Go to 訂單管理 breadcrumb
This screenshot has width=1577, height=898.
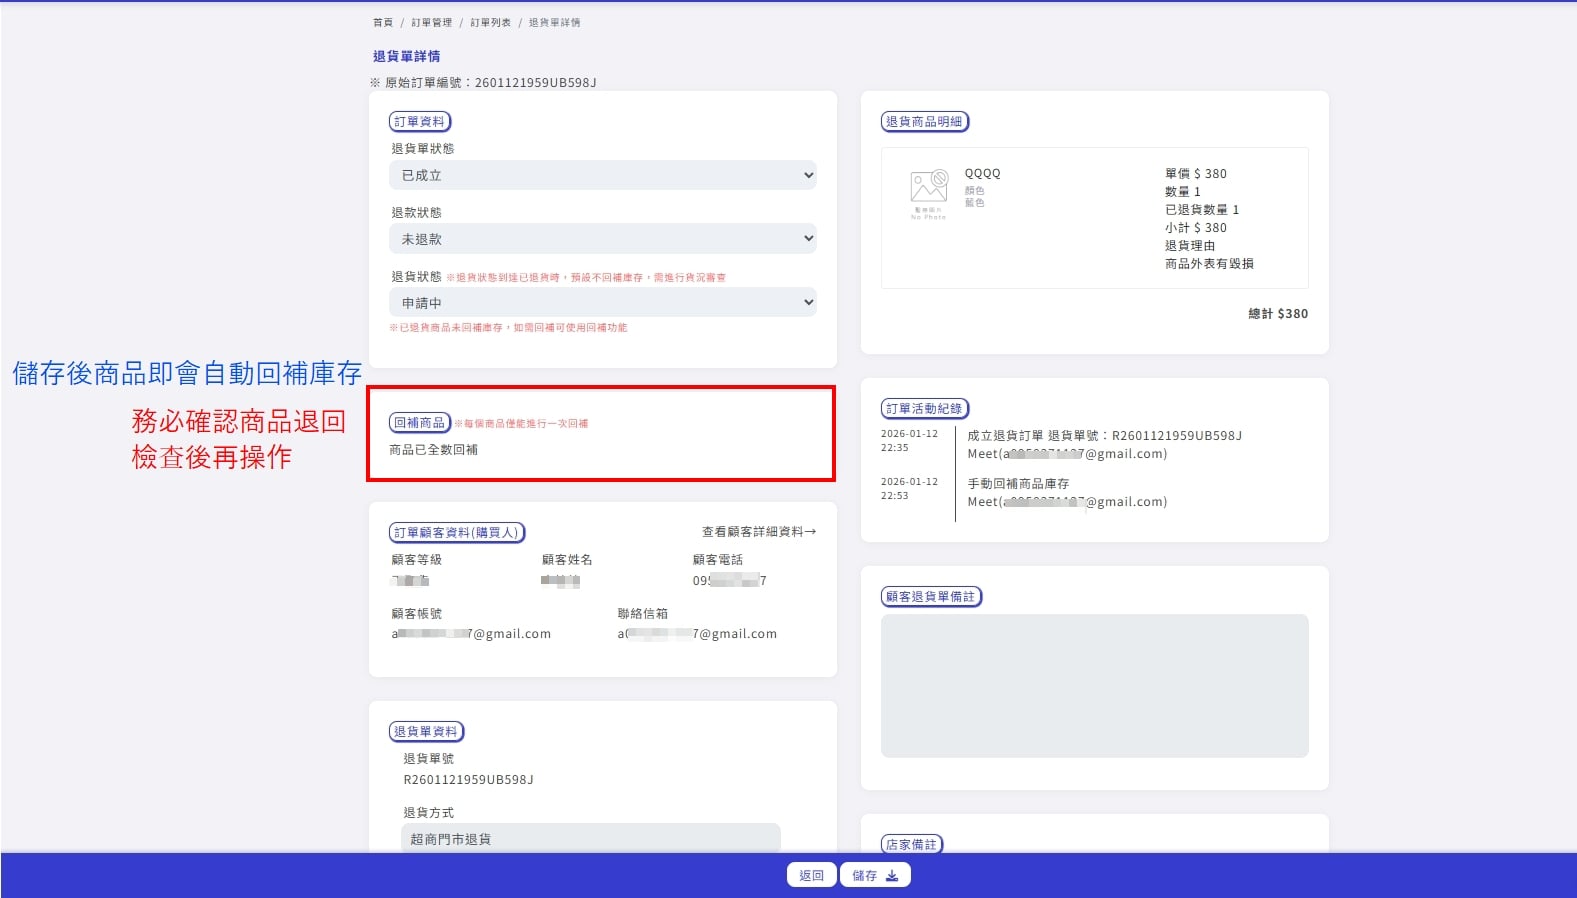(432, 22)
